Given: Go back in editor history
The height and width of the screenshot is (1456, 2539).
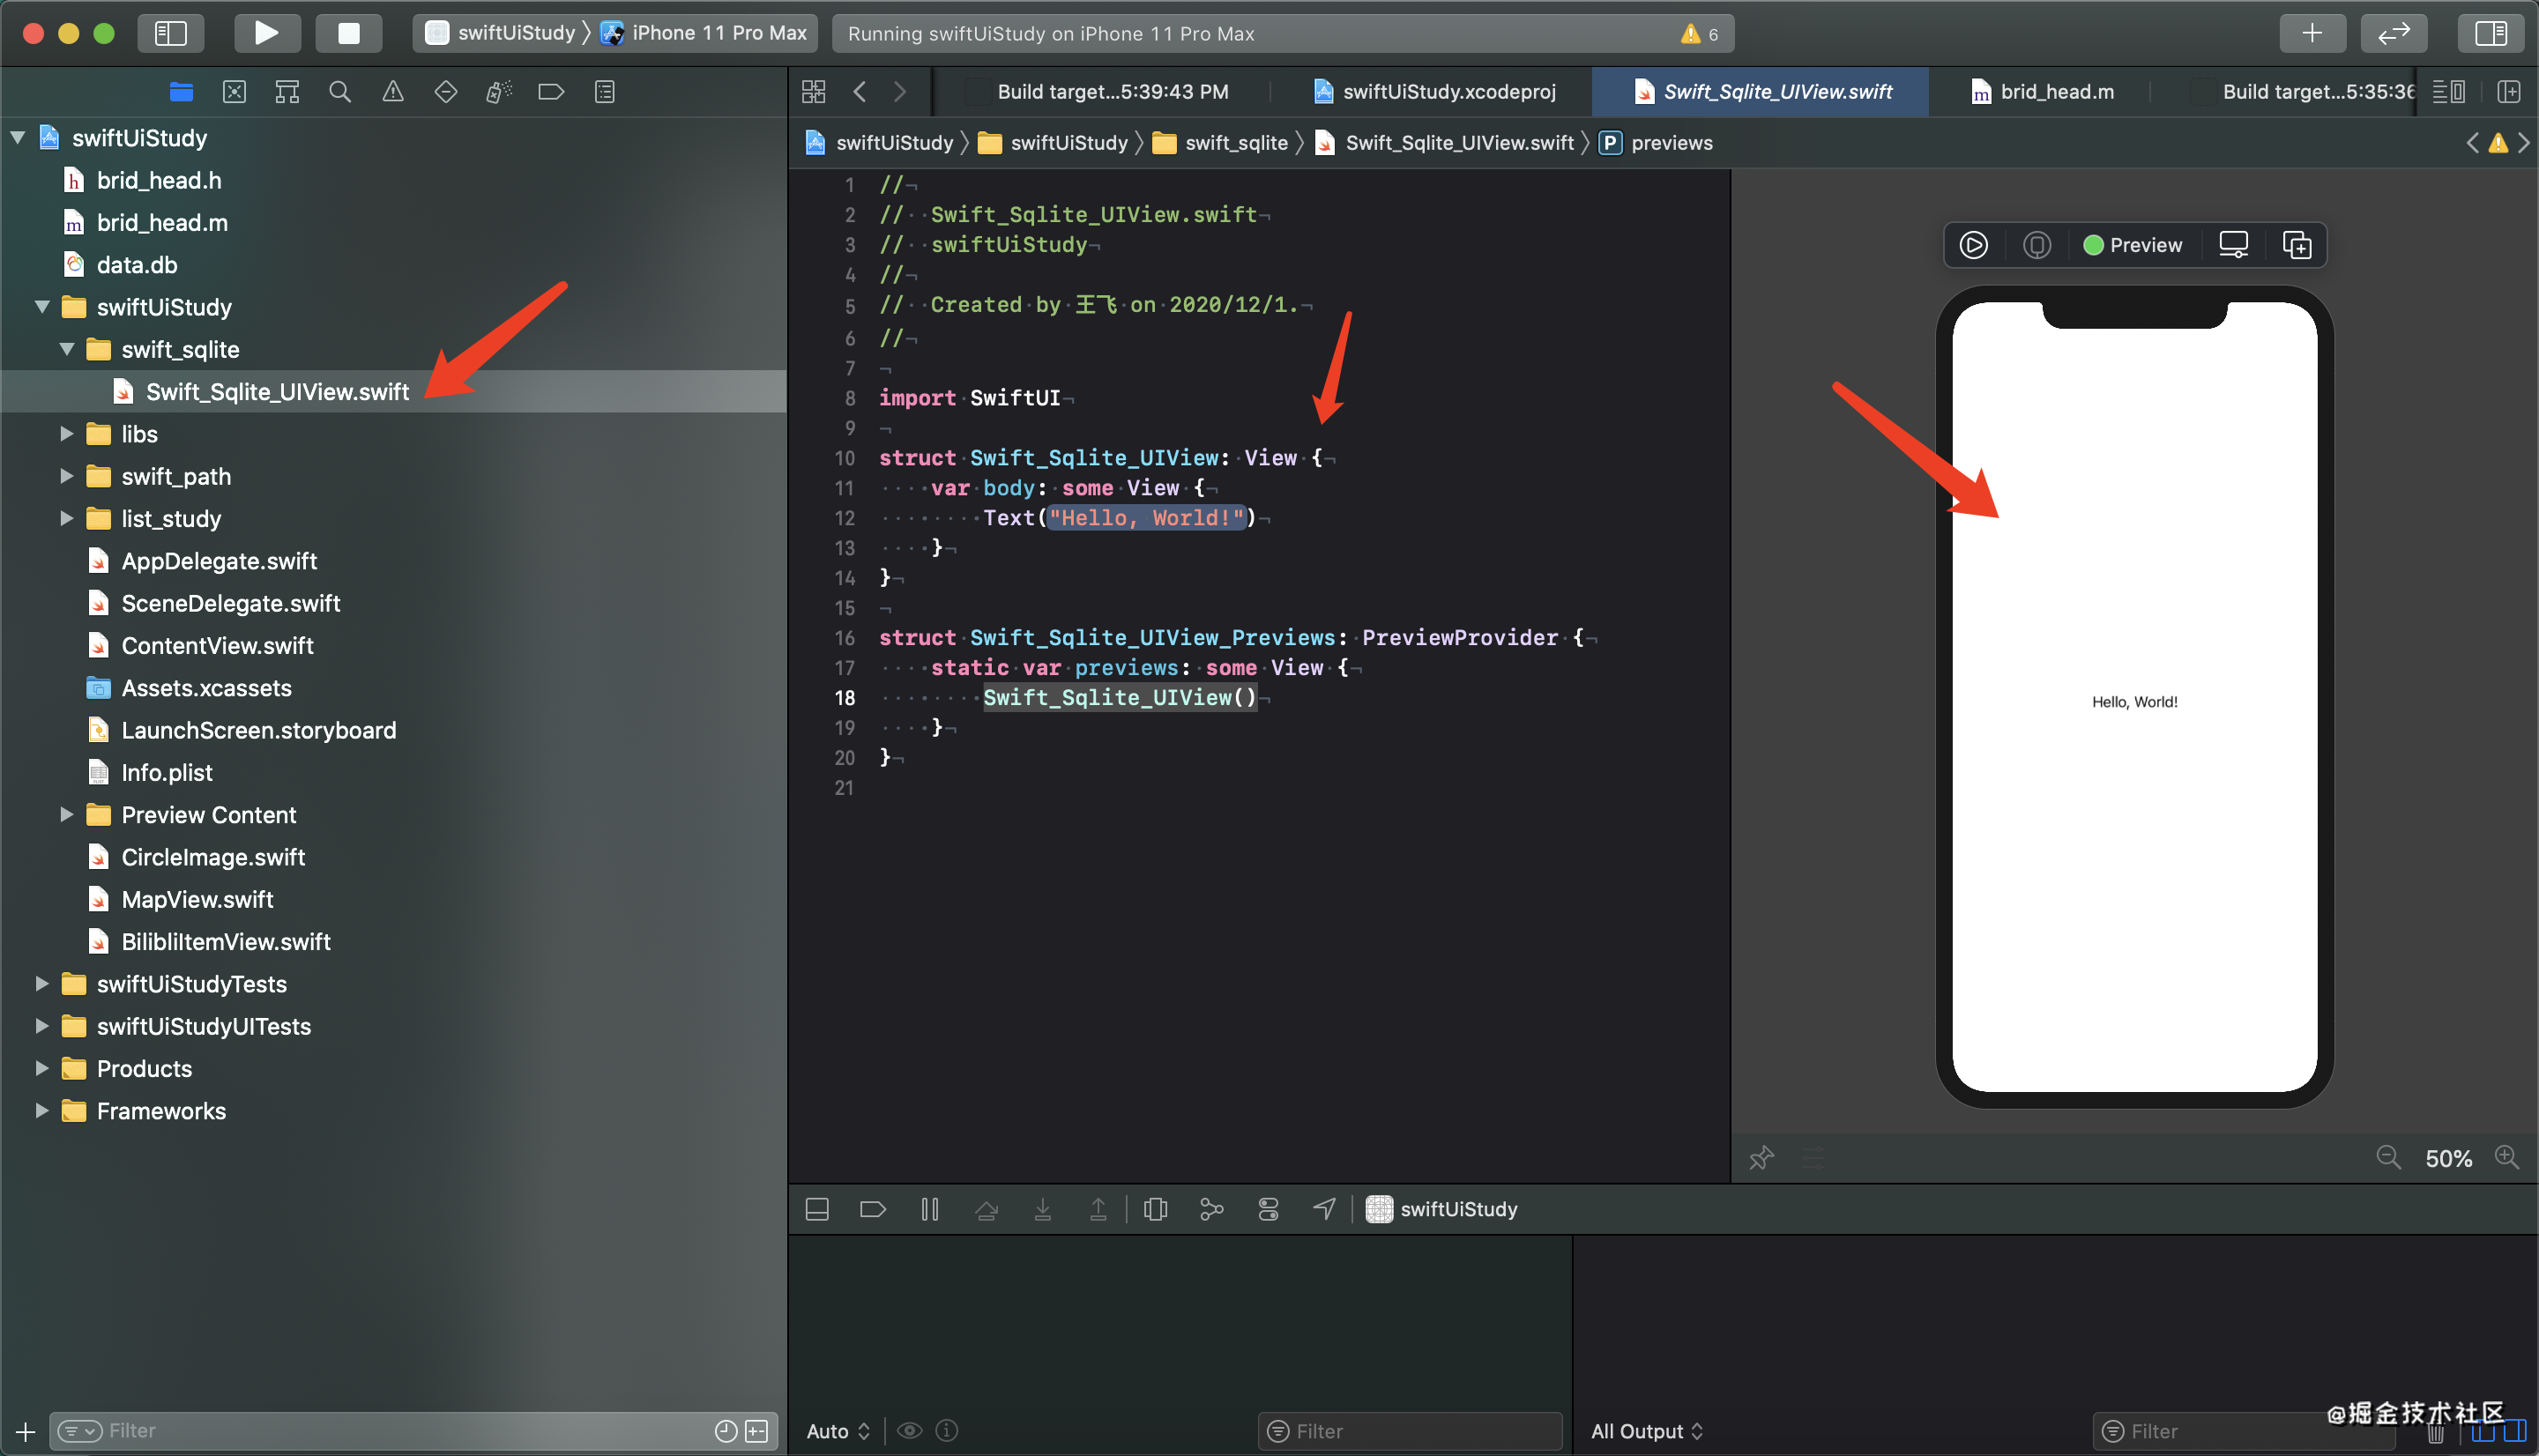Looking at the screenshot, I should pos(860,92).
